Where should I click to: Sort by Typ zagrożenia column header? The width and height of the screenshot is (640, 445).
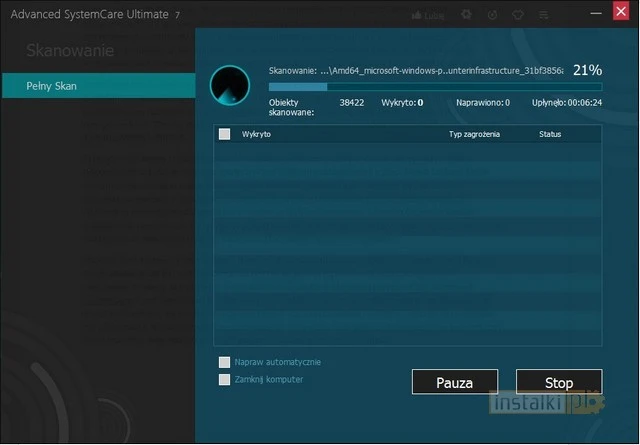point(474,134)
